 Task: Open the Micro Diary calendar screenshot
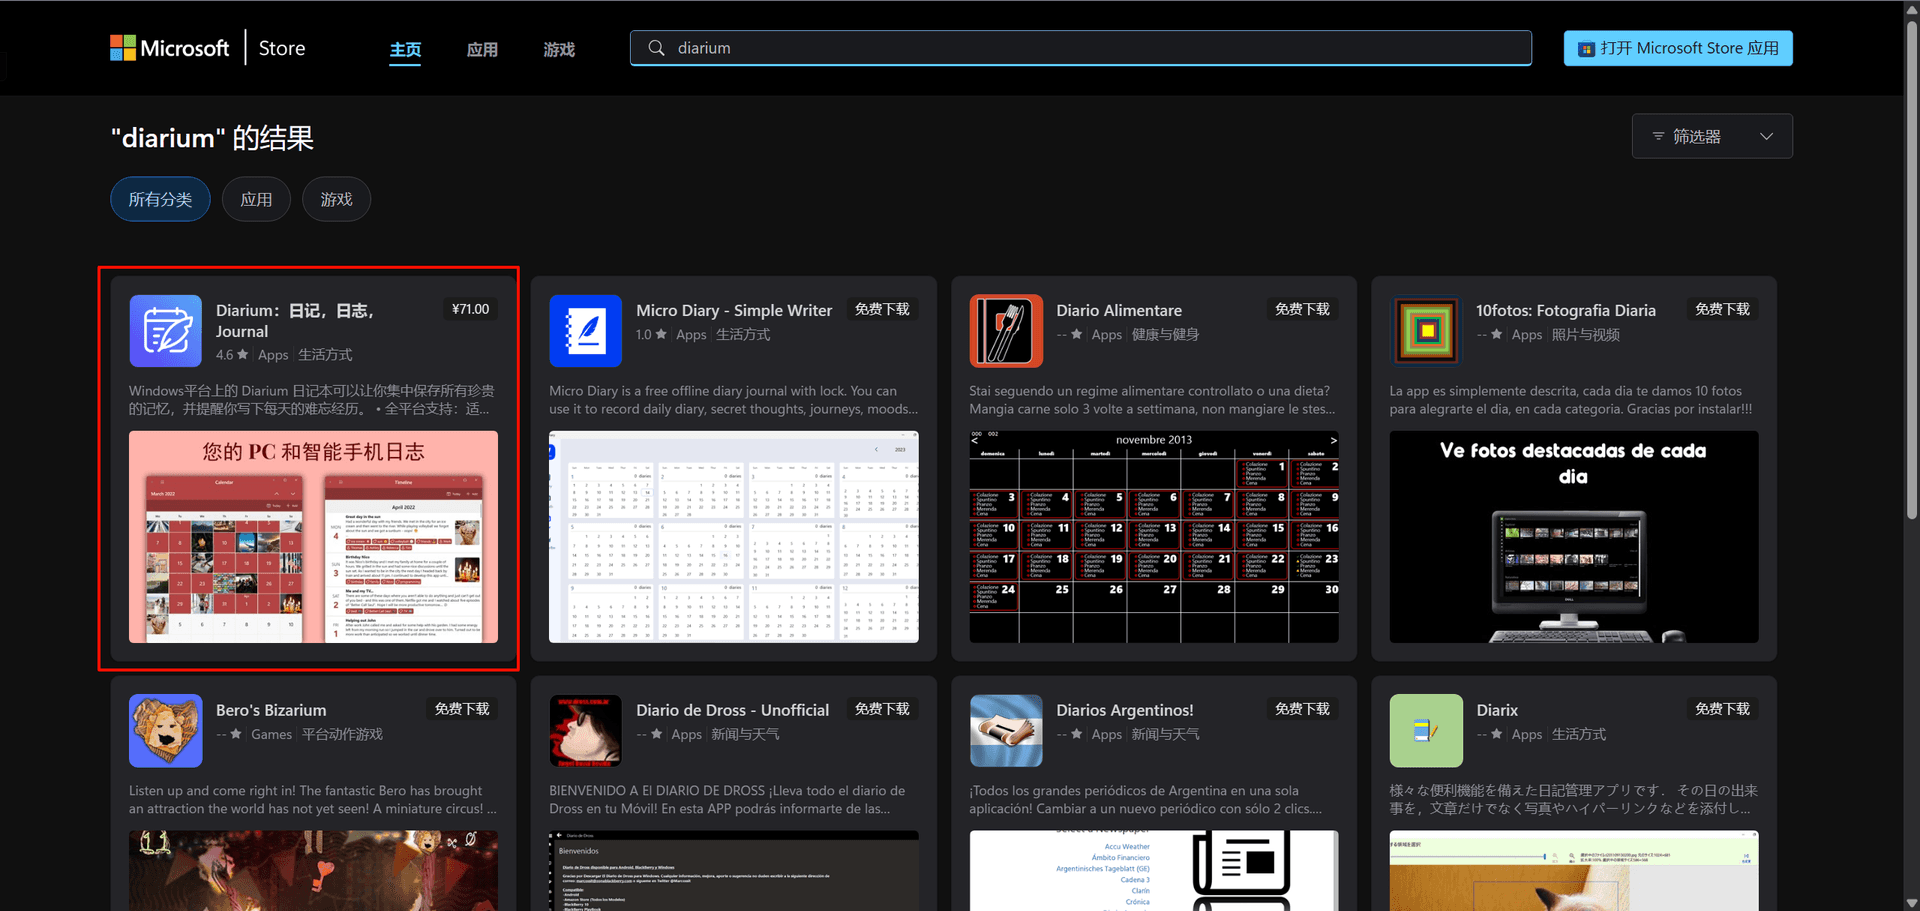click(x=733, y=537)
